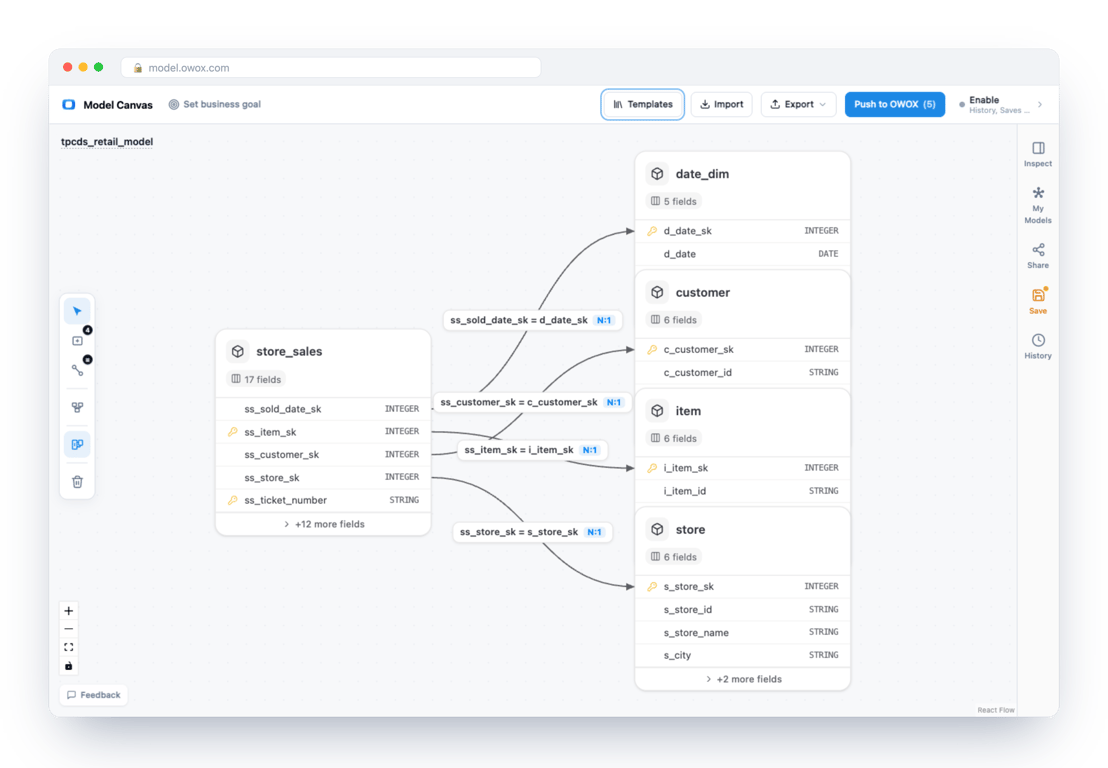Select the ss_store_sk = s_store_sk relationship label

pyautogui.click(x=532, y=532)
